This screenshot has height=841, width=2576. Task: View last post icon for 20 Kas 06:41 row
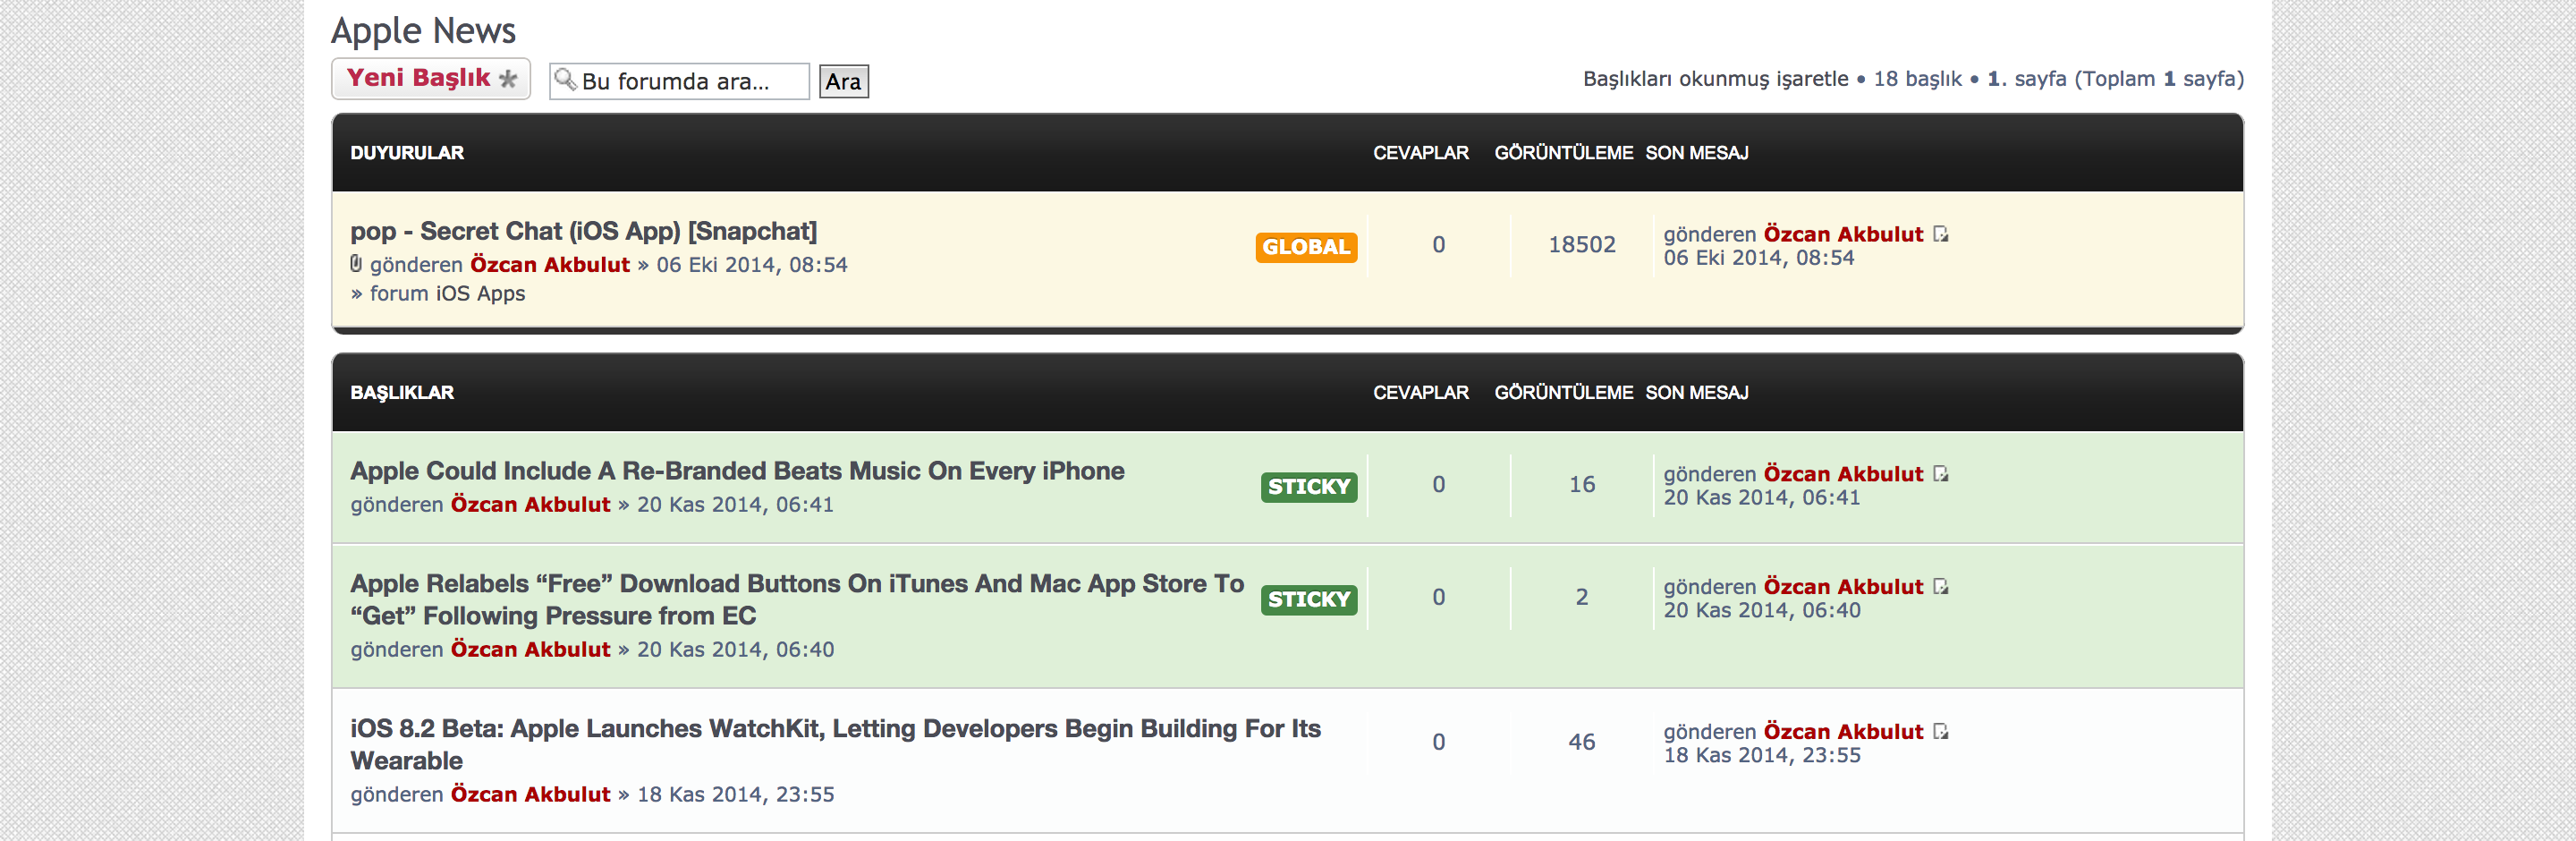pos(1940,474)
